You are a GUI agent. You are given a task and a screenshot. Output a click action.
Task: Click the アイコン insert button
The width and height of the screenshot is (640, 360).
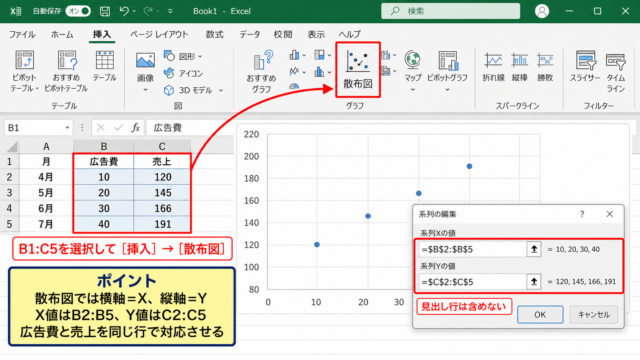183,73
